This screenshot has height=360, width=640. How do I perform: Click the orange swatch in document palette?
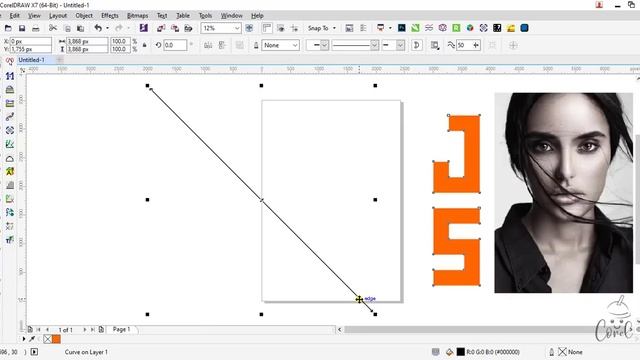coord(56,339)
